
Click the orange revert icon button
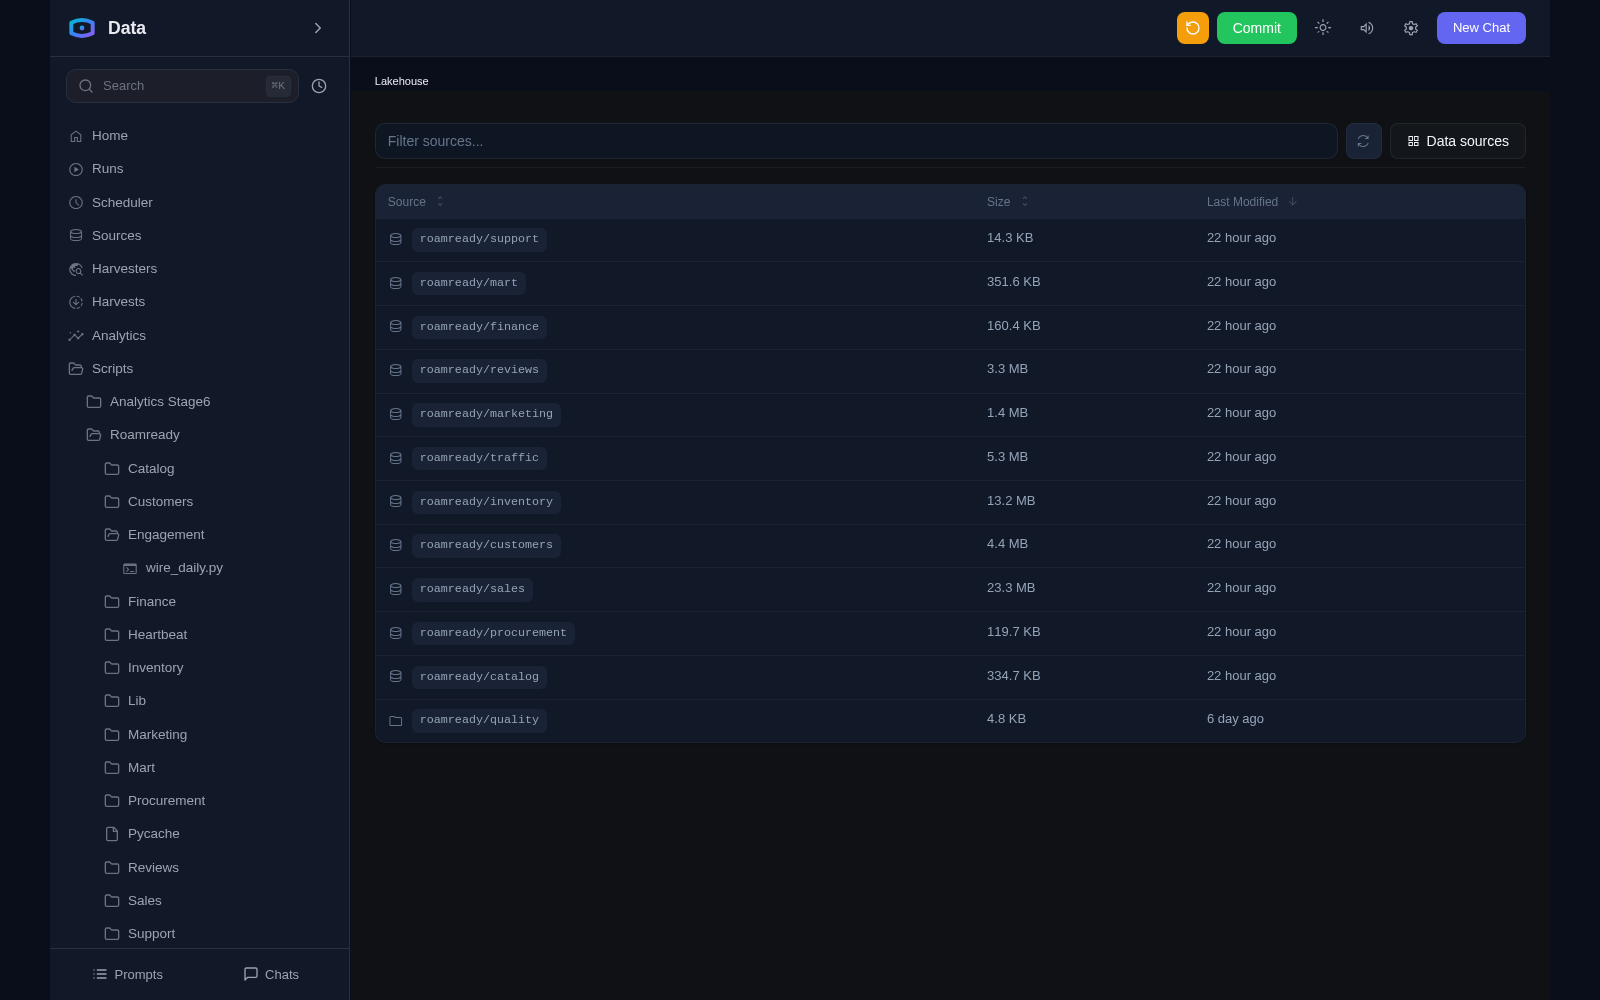(1192, 28)
